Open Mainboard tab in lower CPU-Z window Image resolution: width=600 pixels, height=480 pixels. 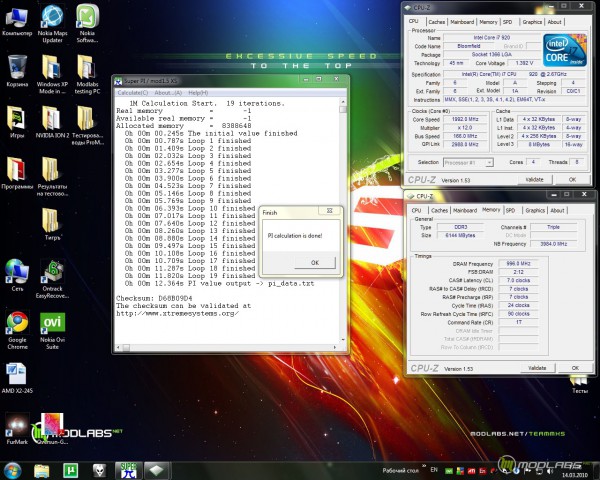465,211
